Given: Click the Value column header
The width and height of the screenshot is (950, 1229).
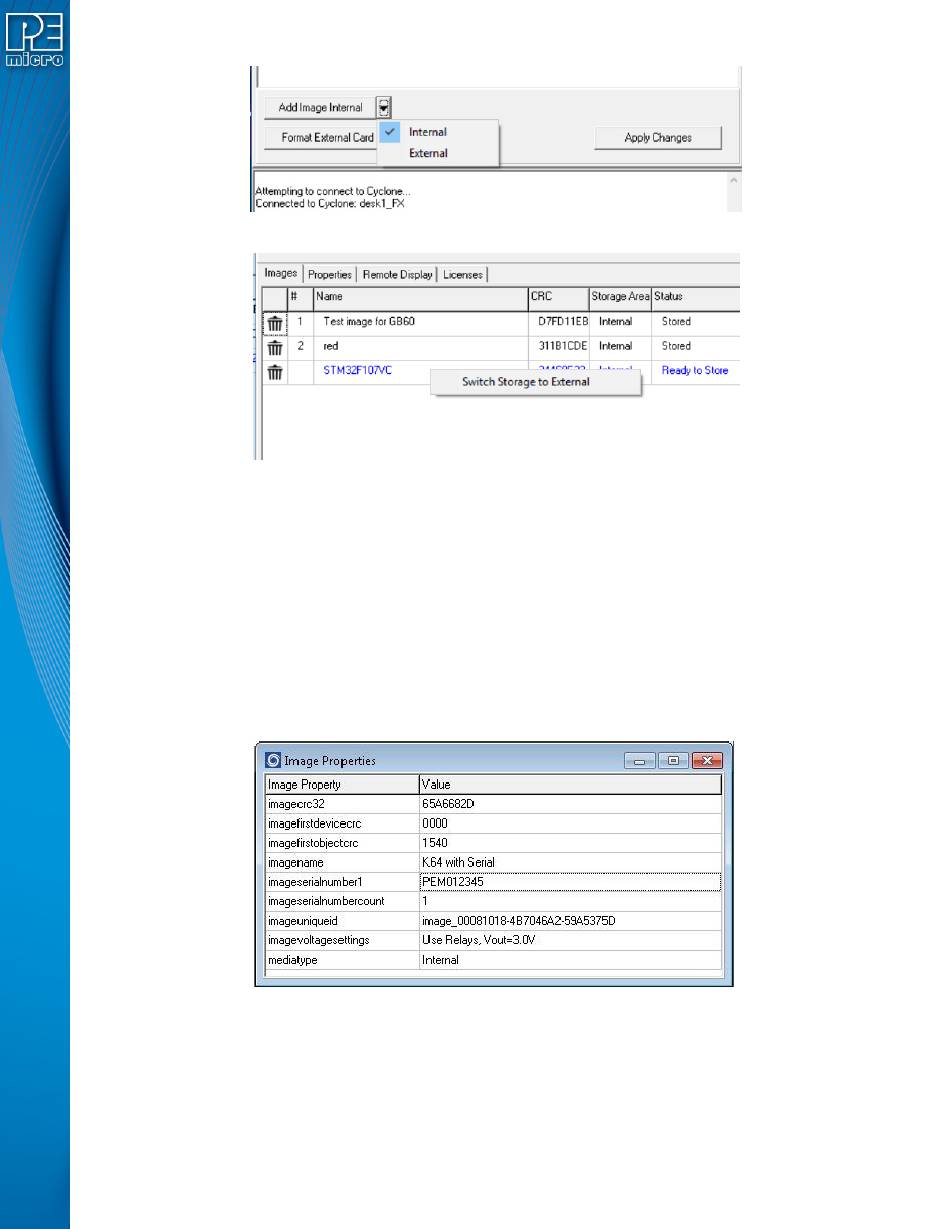Looking at the screenshot, I should [x=570, y=785].
